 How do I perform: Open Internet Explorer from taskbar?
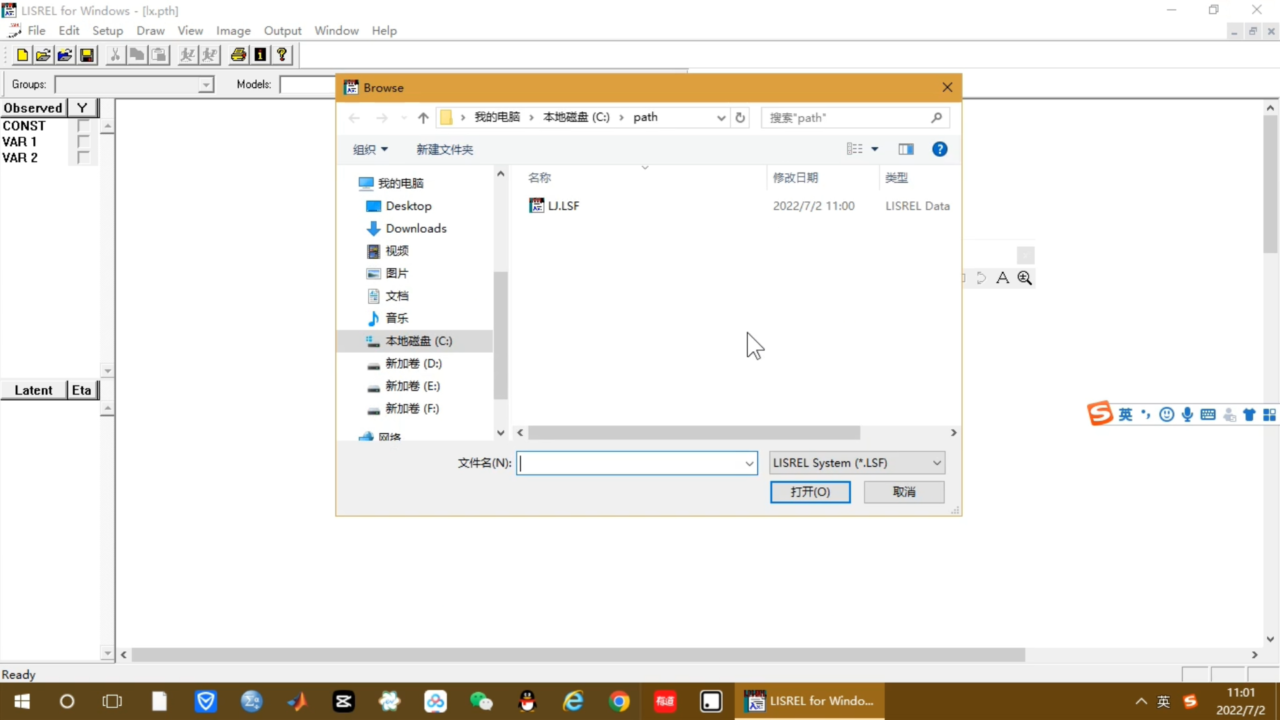573,701
